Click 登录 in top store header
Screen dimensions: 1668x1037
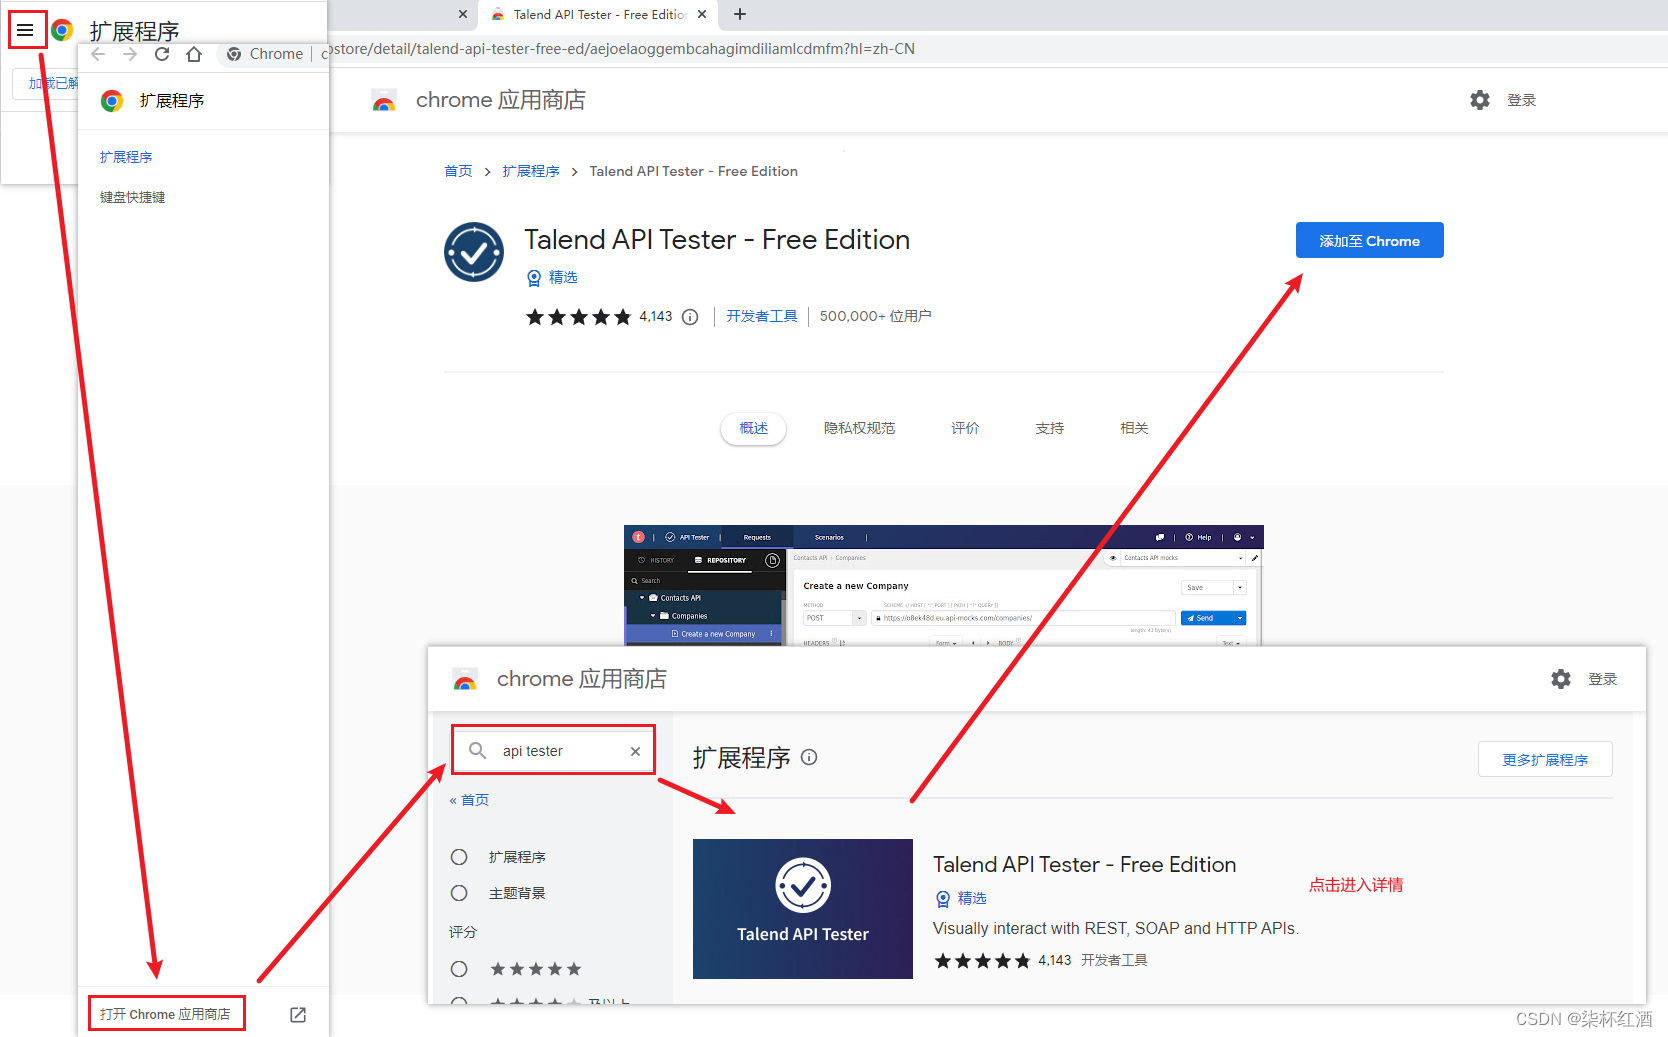(1521, 100)
